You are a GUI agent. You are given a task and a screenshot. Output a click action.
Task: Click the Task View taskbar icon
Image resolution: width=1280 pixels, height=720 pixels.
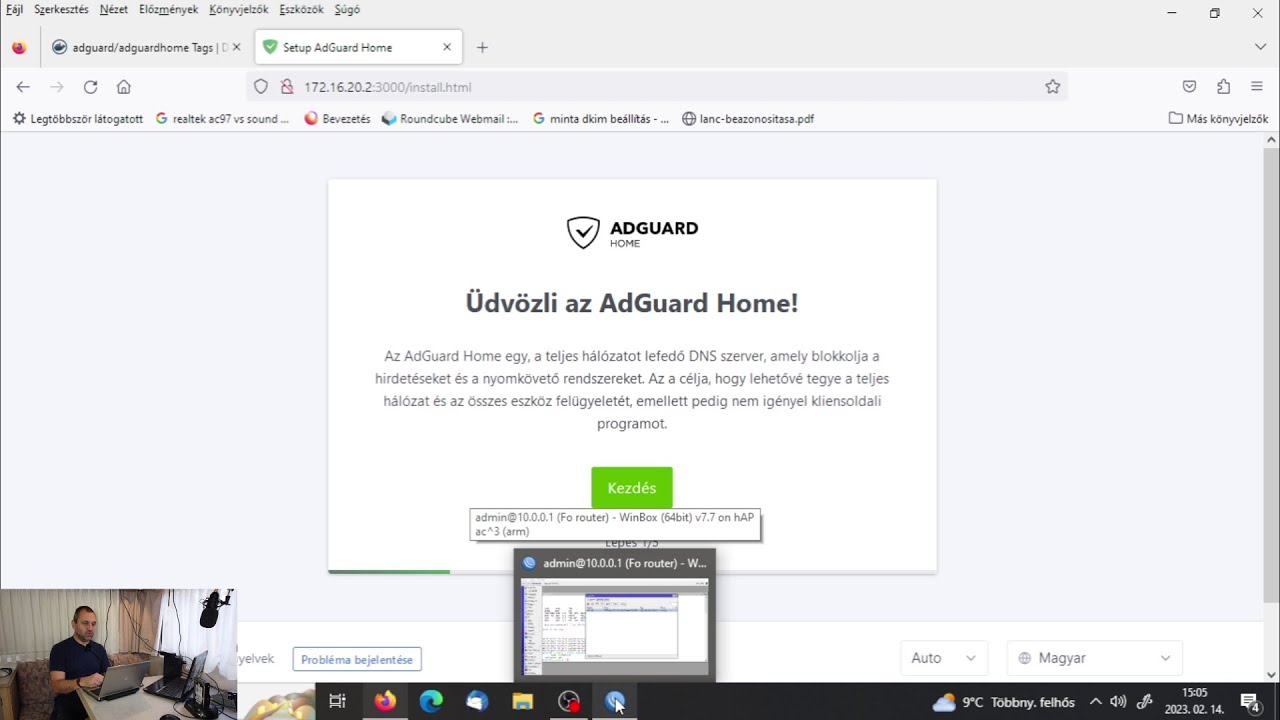point(337,702)
